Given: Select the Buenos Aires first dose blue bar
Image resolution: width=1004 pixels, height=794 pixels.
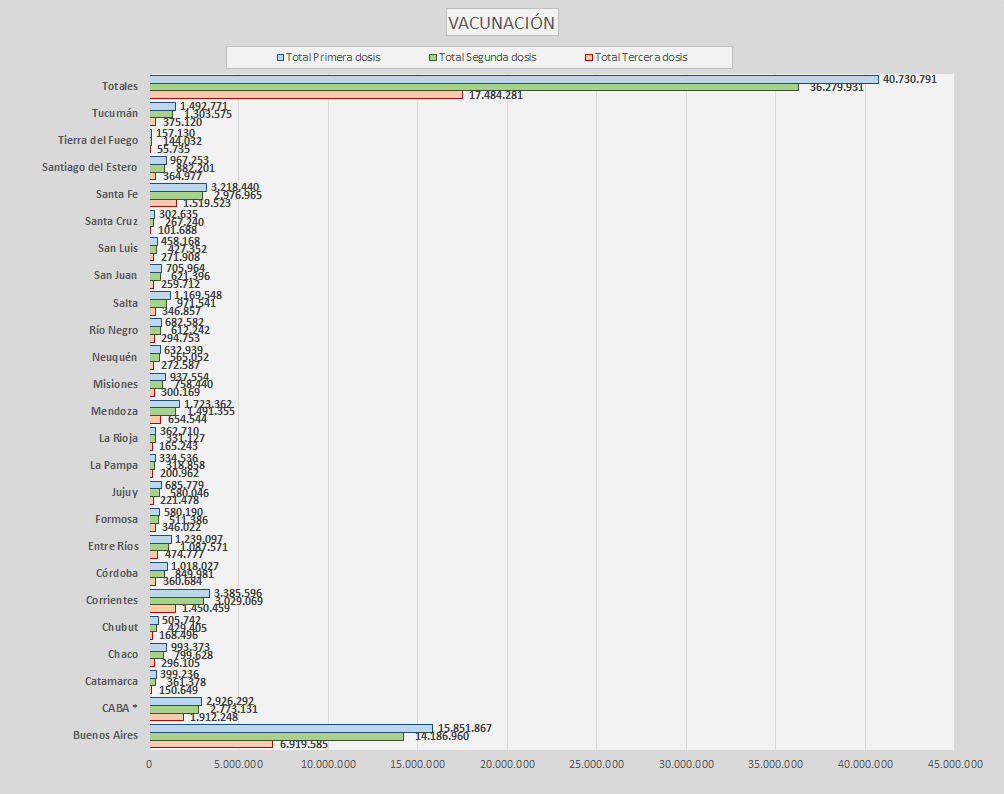Looking at the screenshot, I should pos(291,729).
